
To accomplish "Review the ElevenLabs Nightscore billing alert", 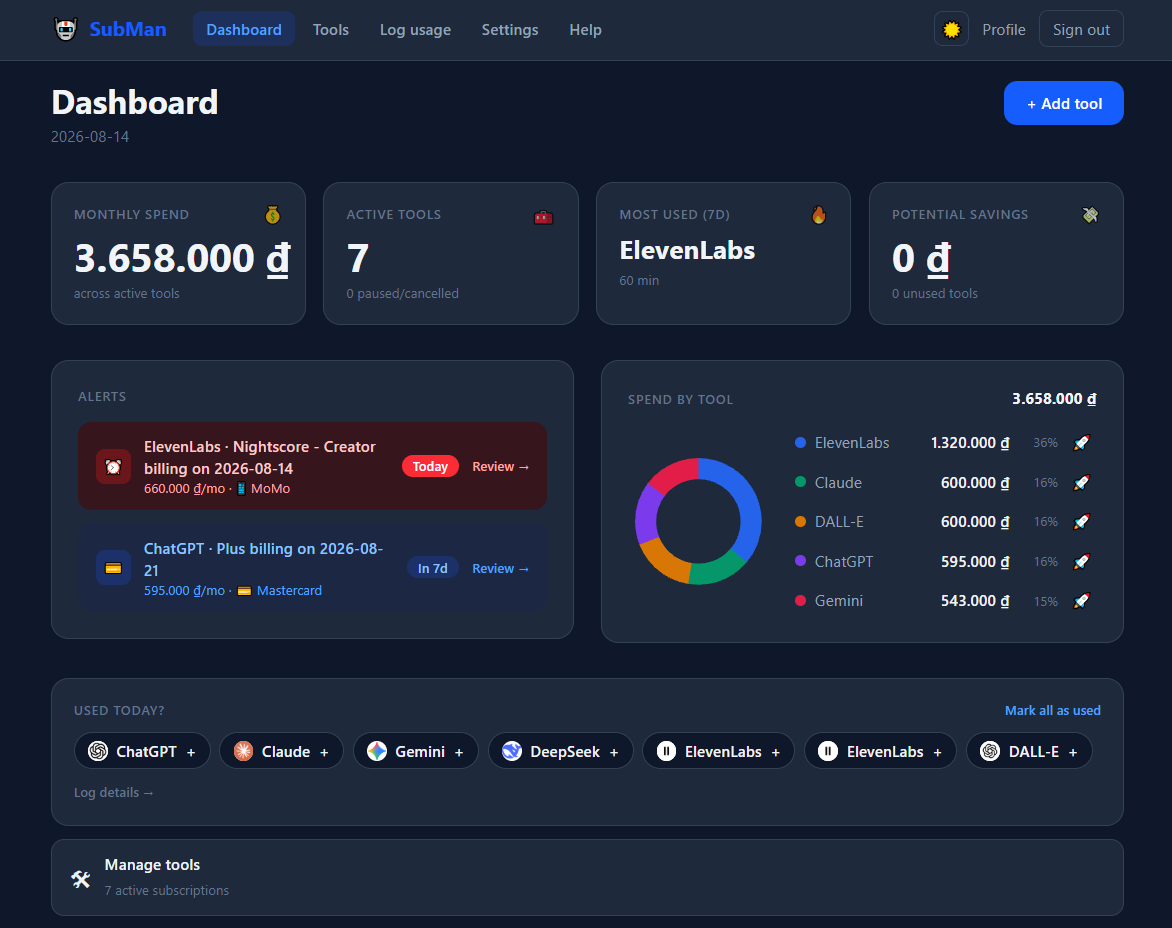I will tap(501, 466).
